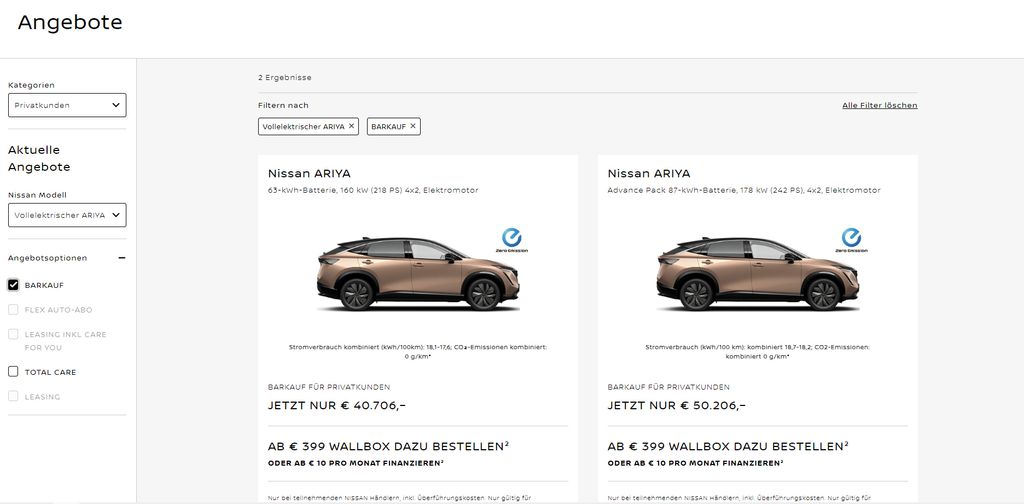1024x504 pixels.
Task: Click Wallbox offer under the € 50.206 price
Action: point(728,447)
